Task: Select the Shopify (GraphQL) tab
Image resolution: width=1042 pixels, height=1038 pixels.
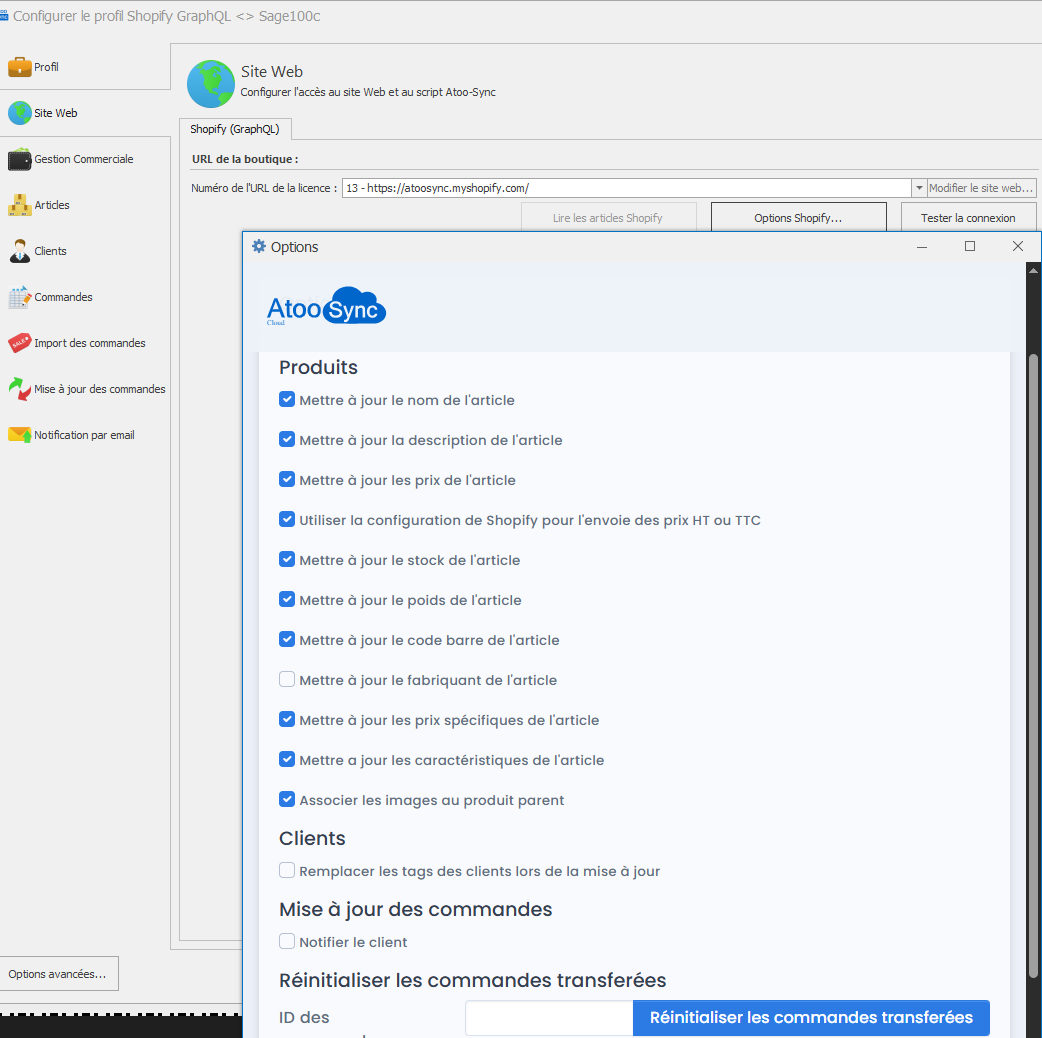Action: pyautogui.click(x=235, y=129)
